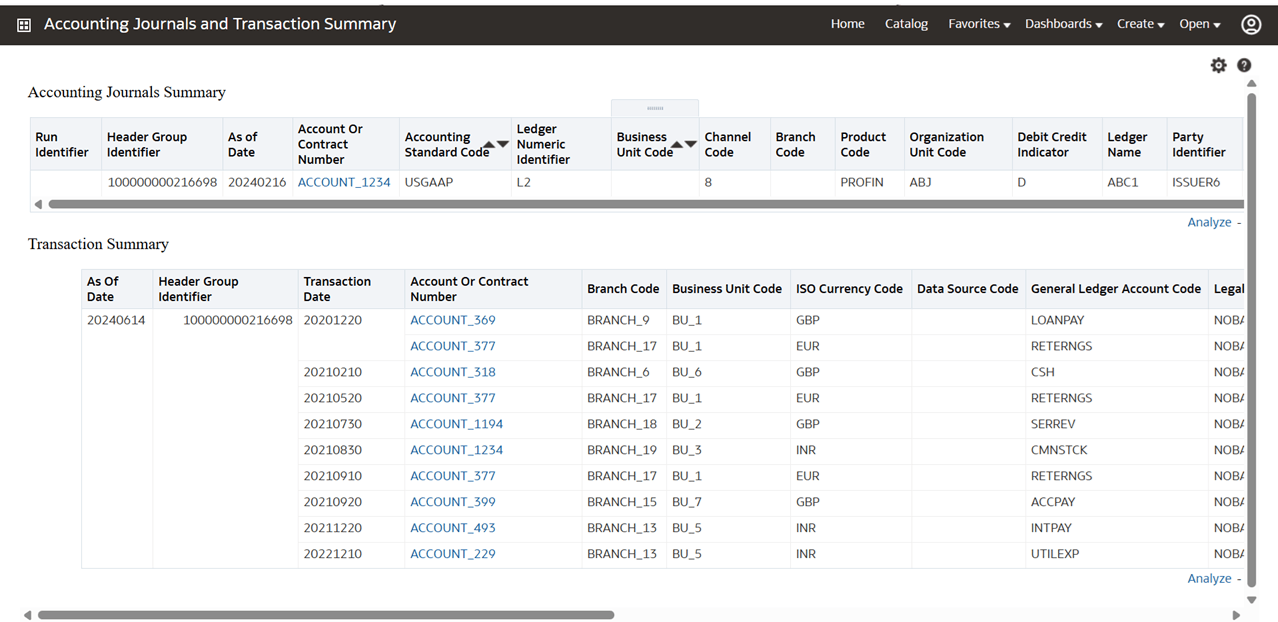The width and height of the screenshot is (1278, 622).
Task: Open the Dashboards dropdown menu
Action: click(1062, 23)
